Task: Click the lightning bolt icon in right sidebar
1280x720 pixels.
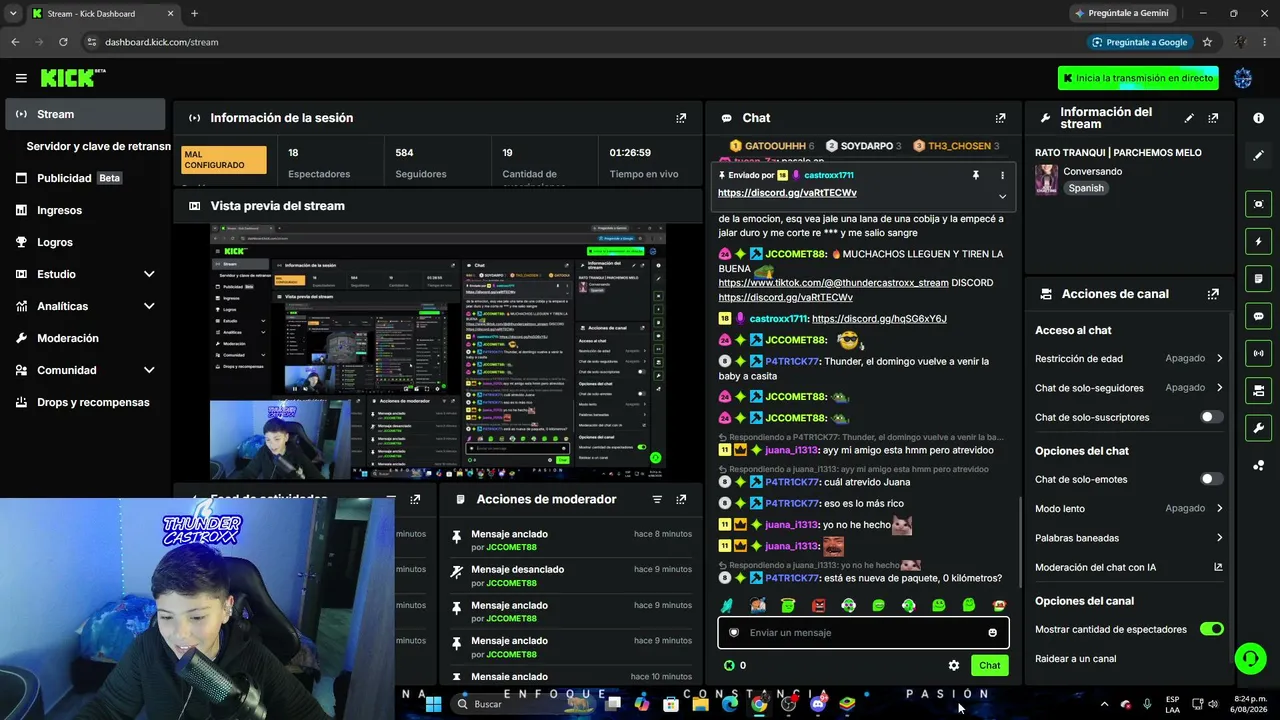Action: 1258,241
